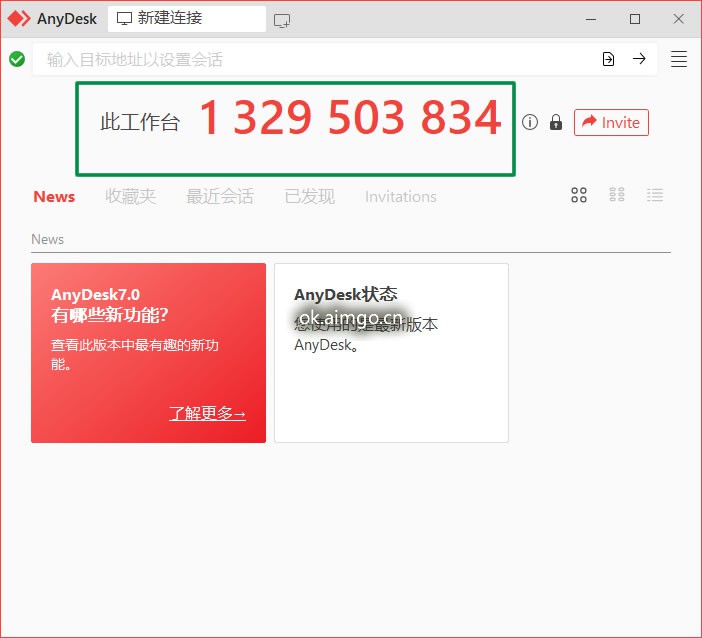Screen dimensions: 702x638
Task: Switch to the 收藏夹 tab
Action: [x=130, y=197]
